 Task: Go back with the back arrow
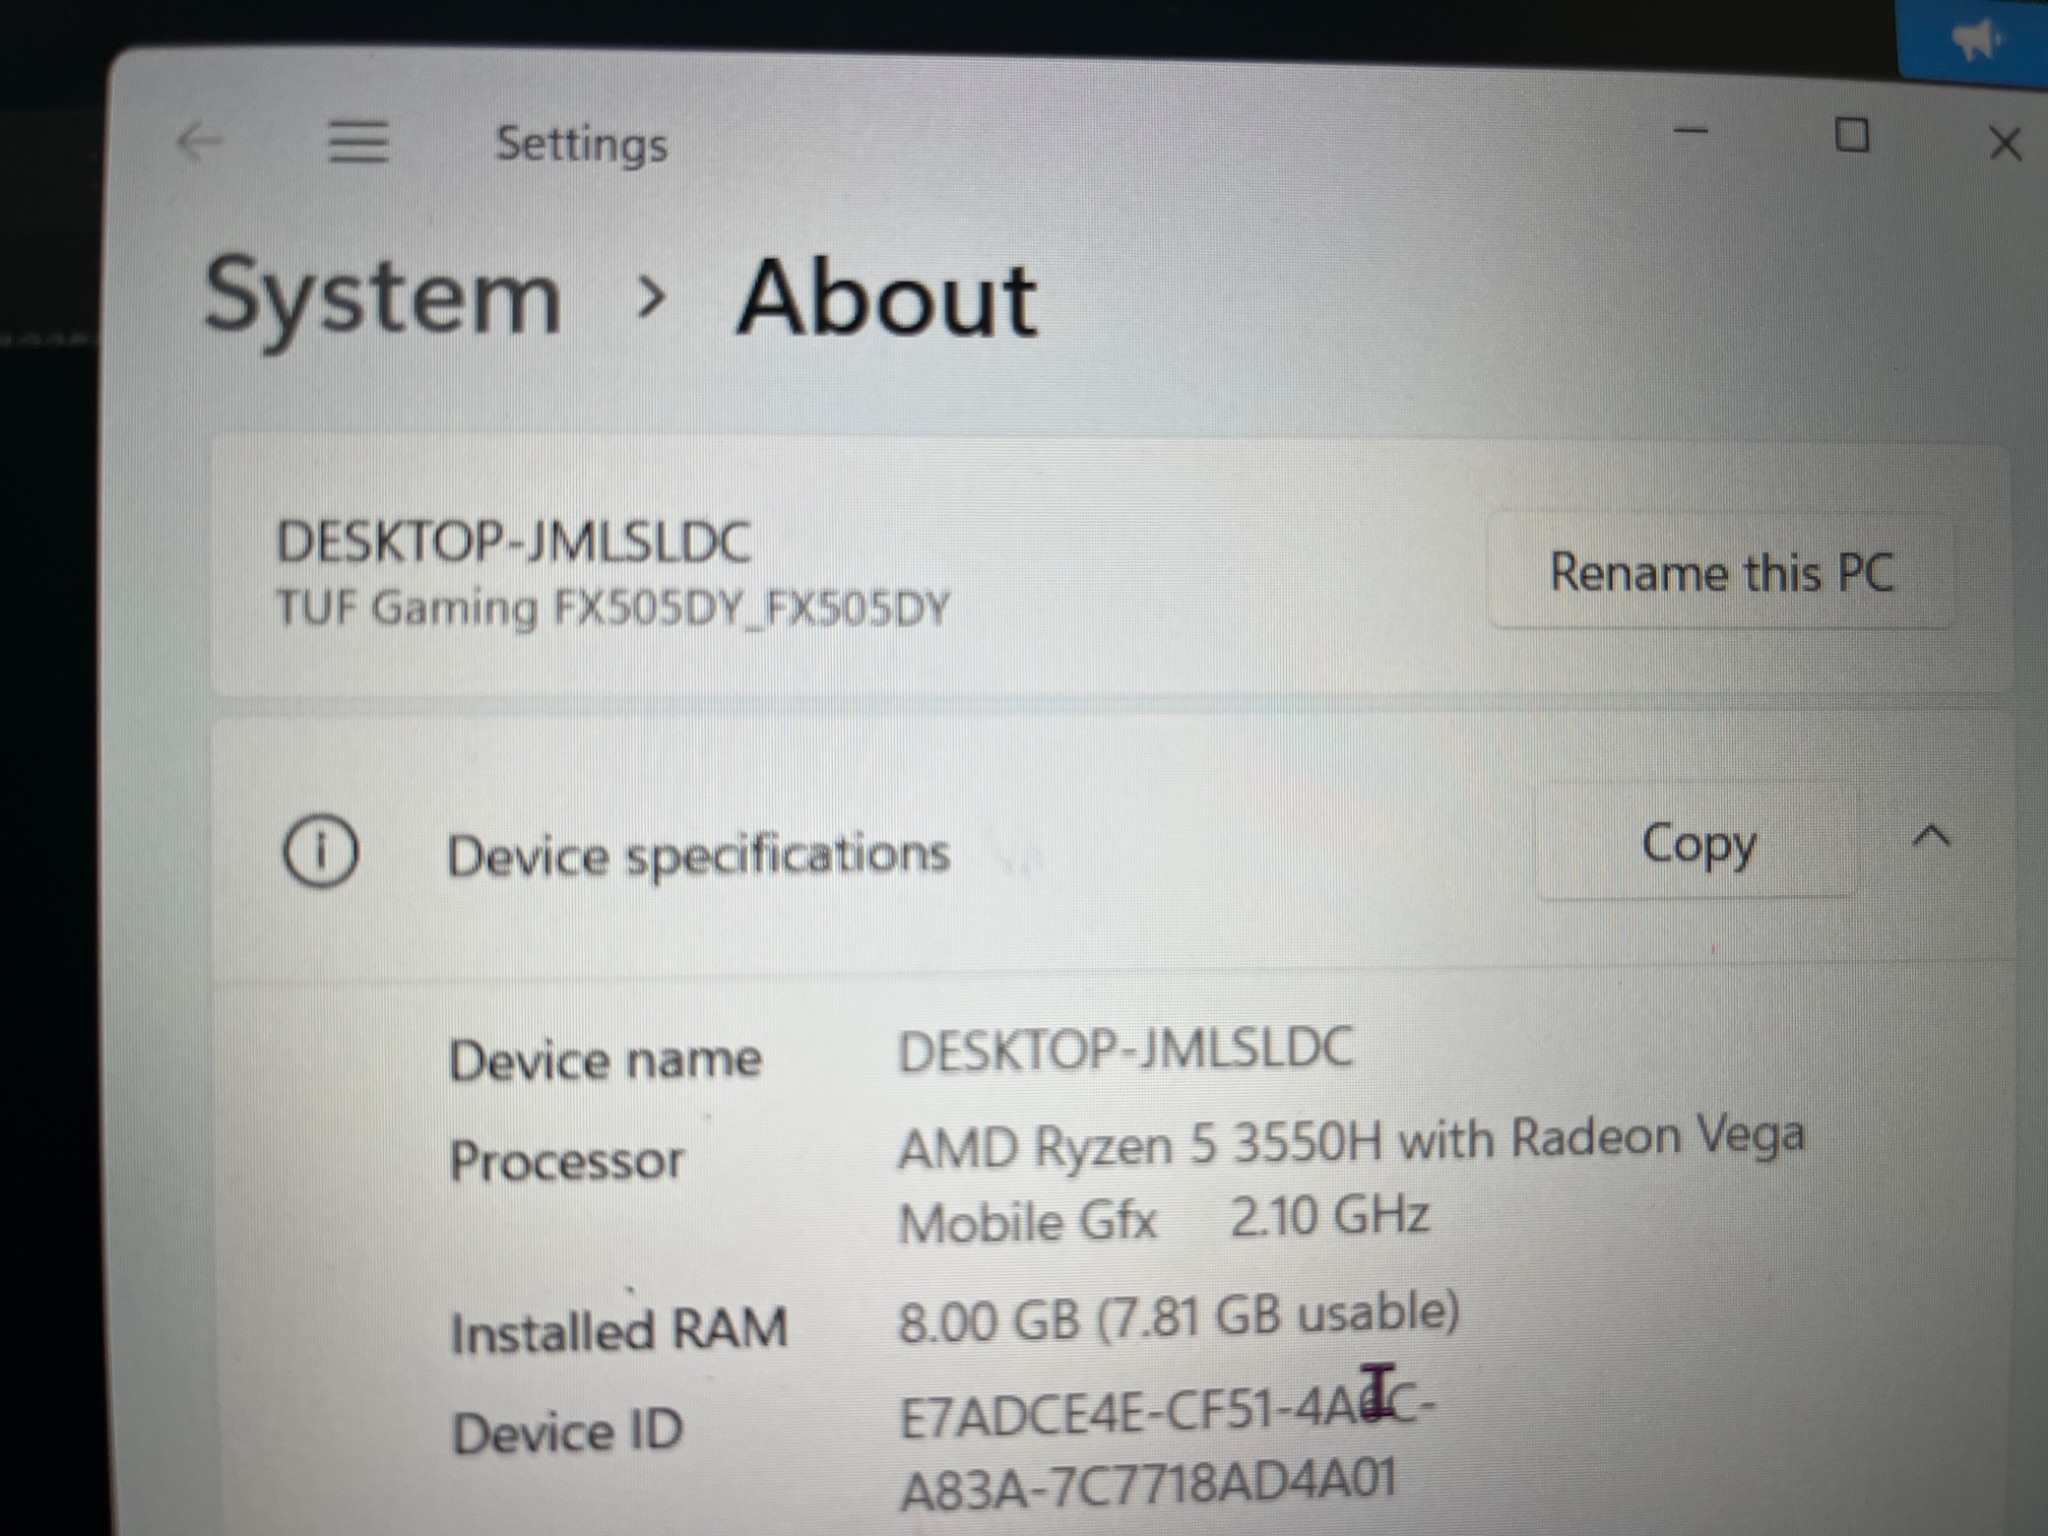coord(197,142)
